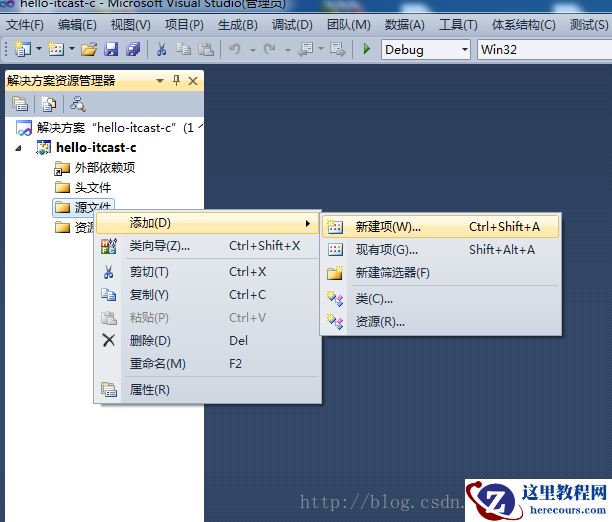Open the 编辑(E) menu
This screenshot has height=522, width=612.
pyautogui.click(x=77, y=25)
